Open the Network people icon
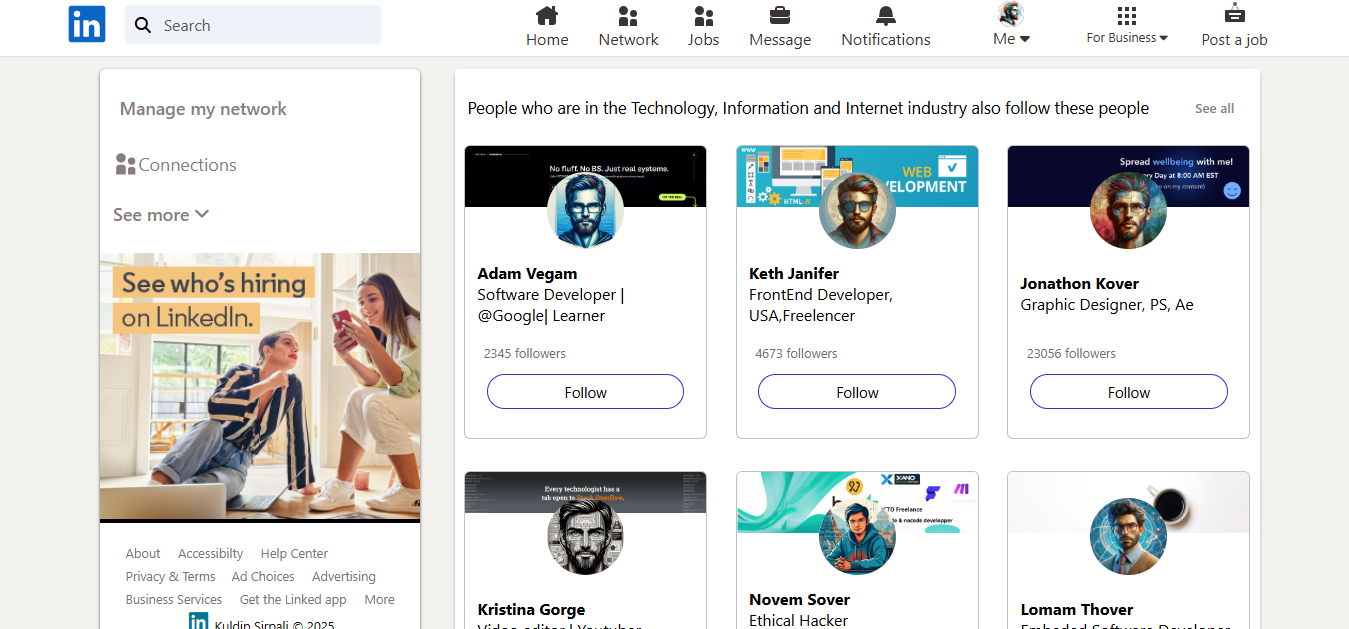This screenshot has height=629, width=1349. pyautogui.click(x=628, y=16)
